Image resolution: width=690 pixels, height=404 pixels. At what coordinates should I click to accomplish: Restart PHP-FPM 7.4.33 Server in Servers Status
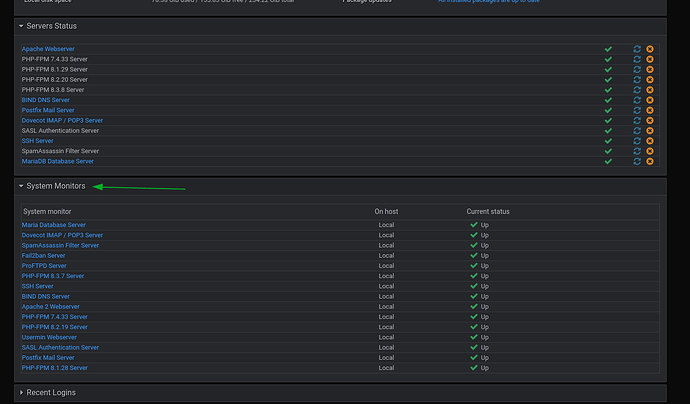click(637, 59)
